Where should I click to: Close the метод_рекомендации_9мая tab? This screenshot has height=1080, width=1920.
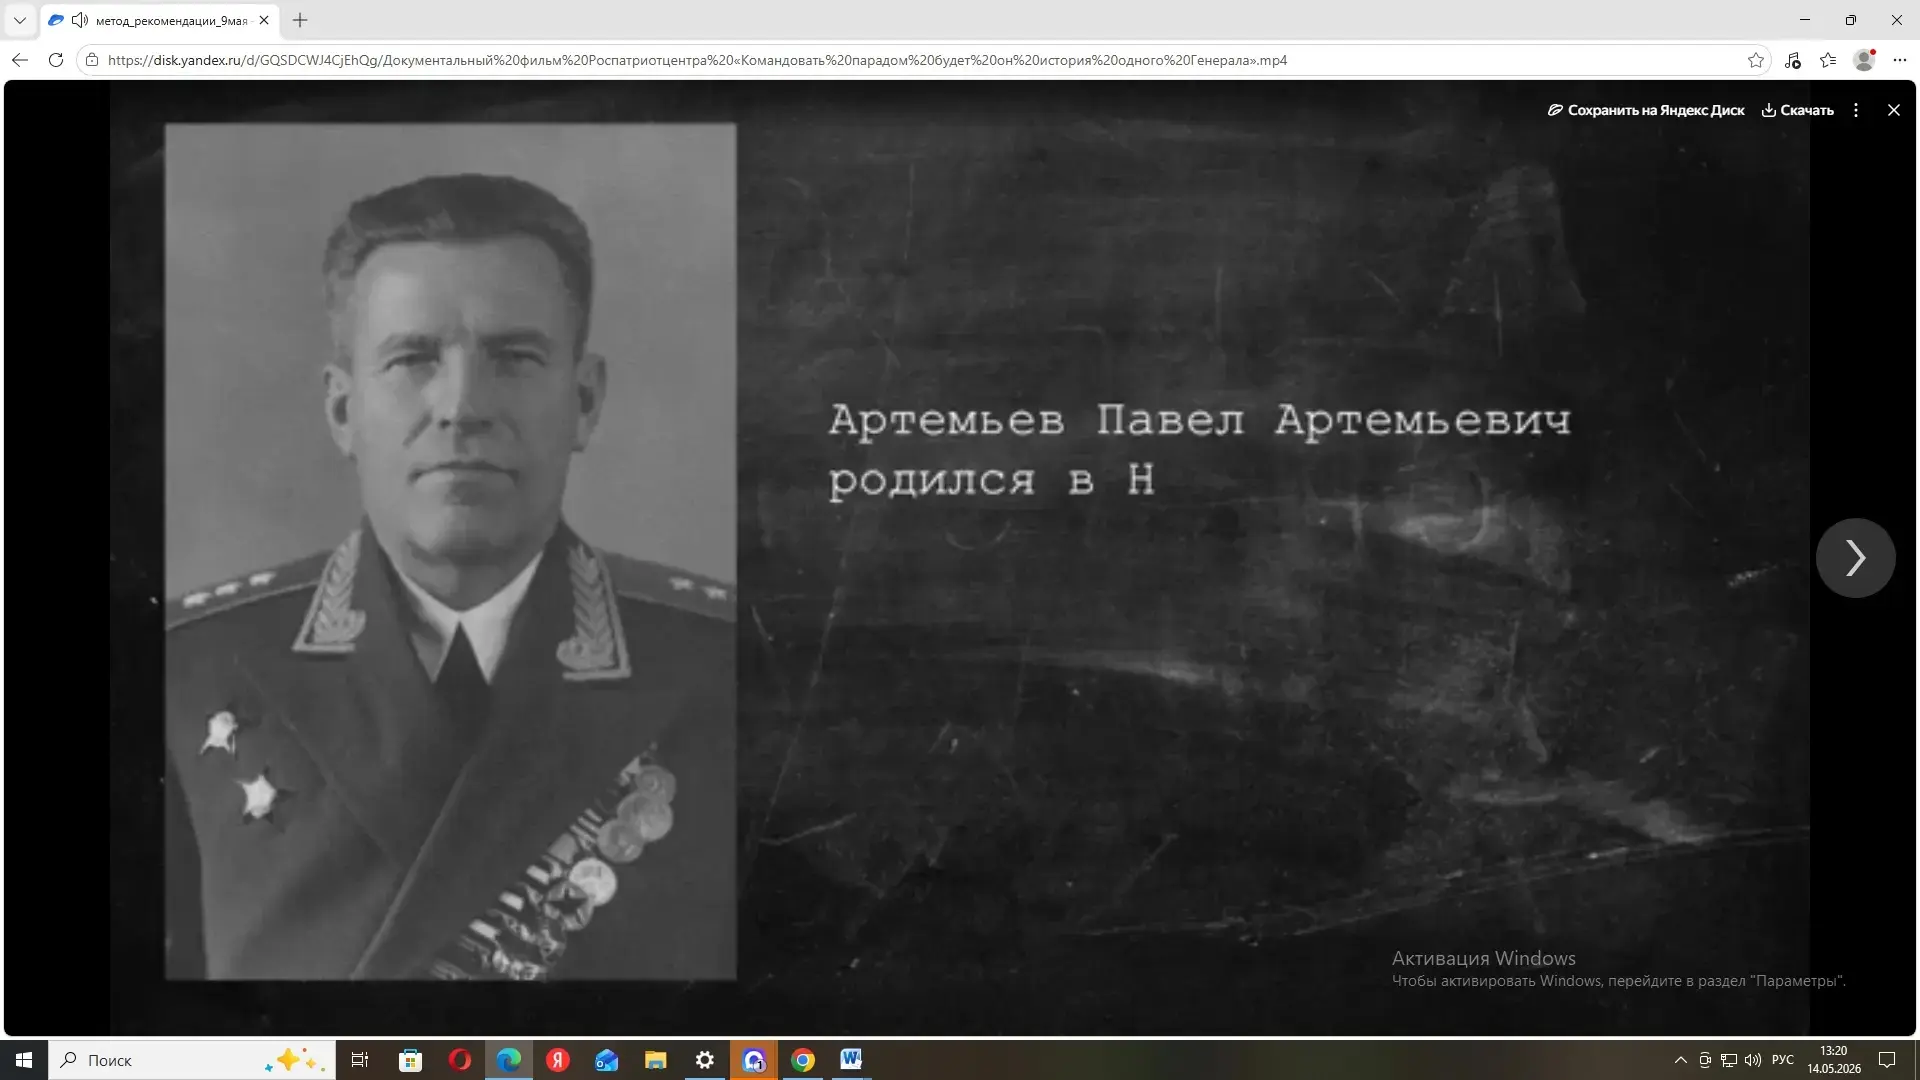click(264, 20)
